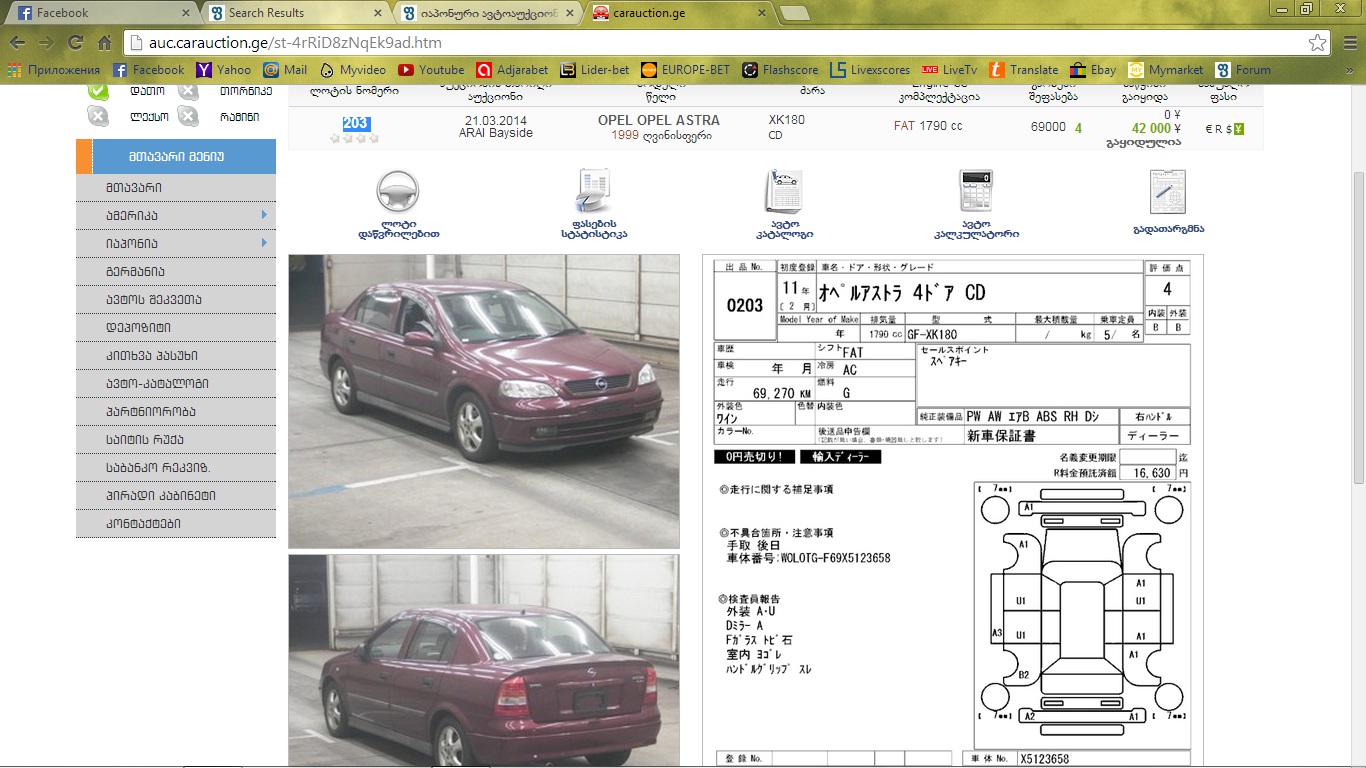The image size is (1366, 768).
Task: Expand the იაპონია sidebar submenu
Action: (264, 243)
